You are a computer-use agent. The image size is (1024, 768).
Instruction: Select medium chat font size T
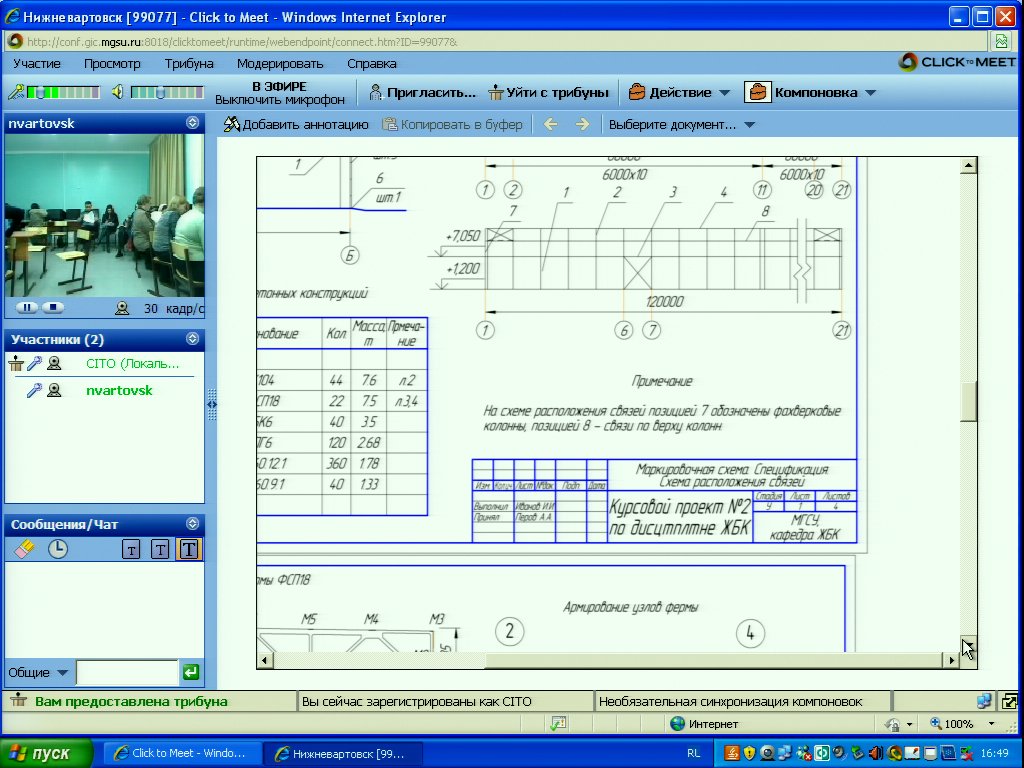[x=160, y=549]
